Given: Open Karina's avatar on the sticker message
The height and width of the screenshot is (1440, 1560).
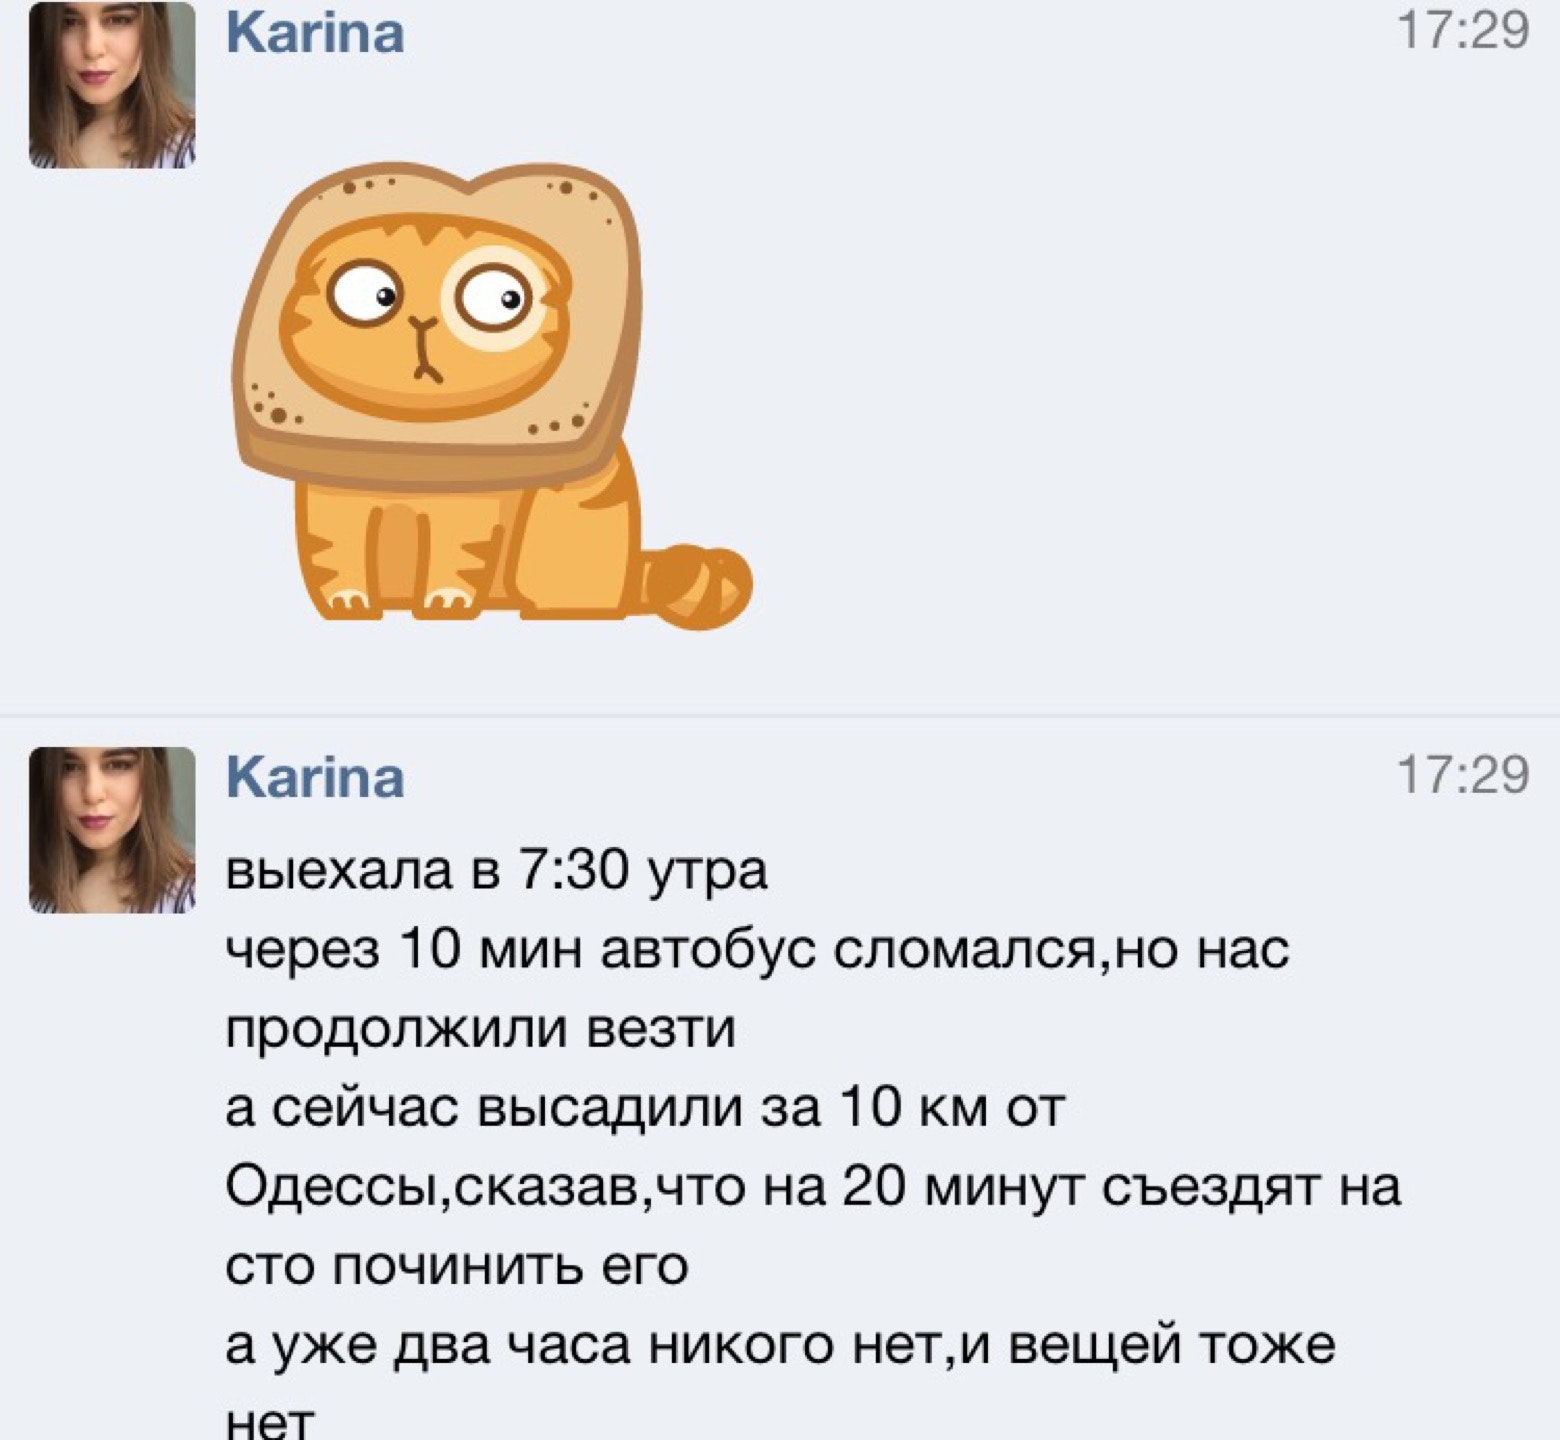Looking at the screenshot, I should click(x=112, y=84).
